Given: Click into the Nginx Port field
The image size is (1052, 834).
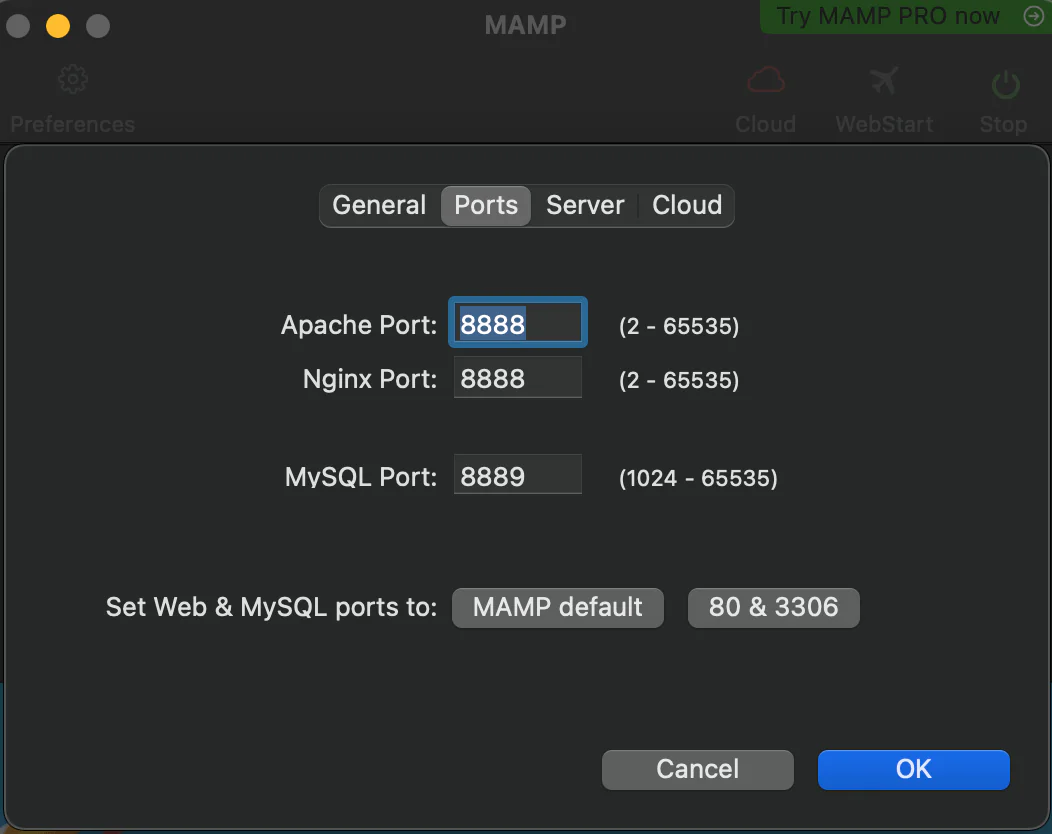Looking at the screenshot, I should pyautogui.click(x=517, y=378).
